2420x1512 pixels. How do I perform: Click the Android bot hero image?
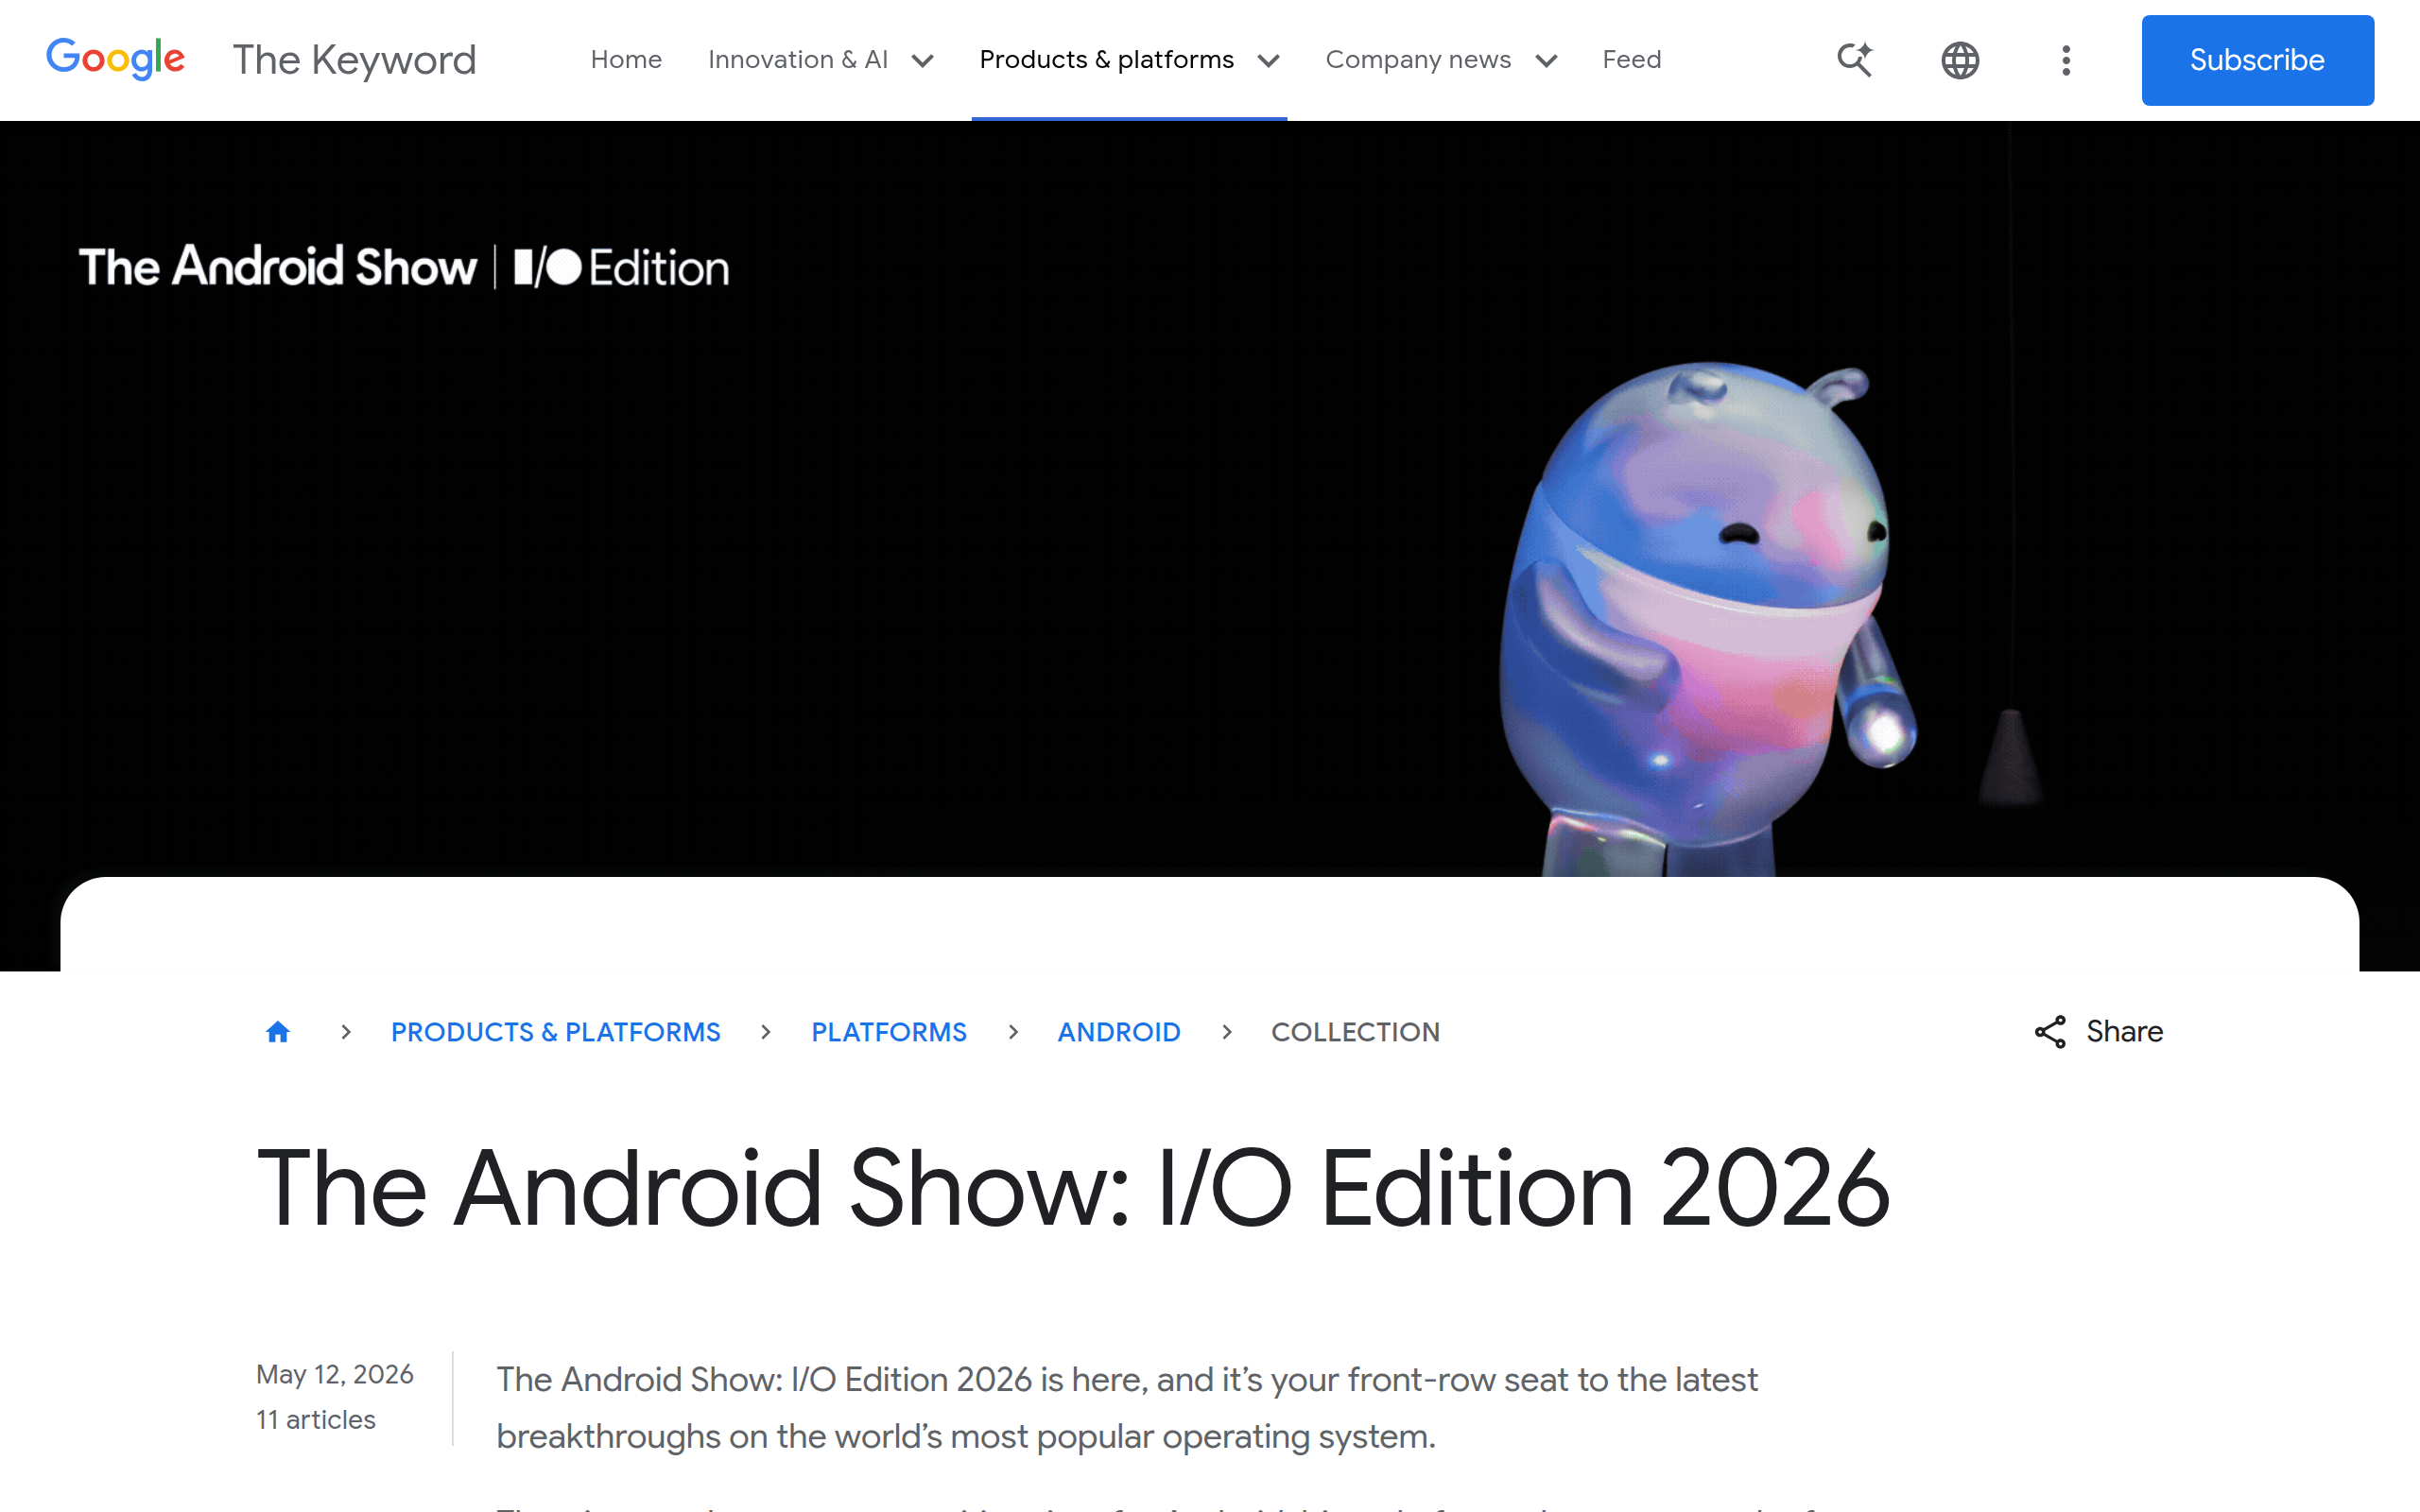tap(1707, 618)
